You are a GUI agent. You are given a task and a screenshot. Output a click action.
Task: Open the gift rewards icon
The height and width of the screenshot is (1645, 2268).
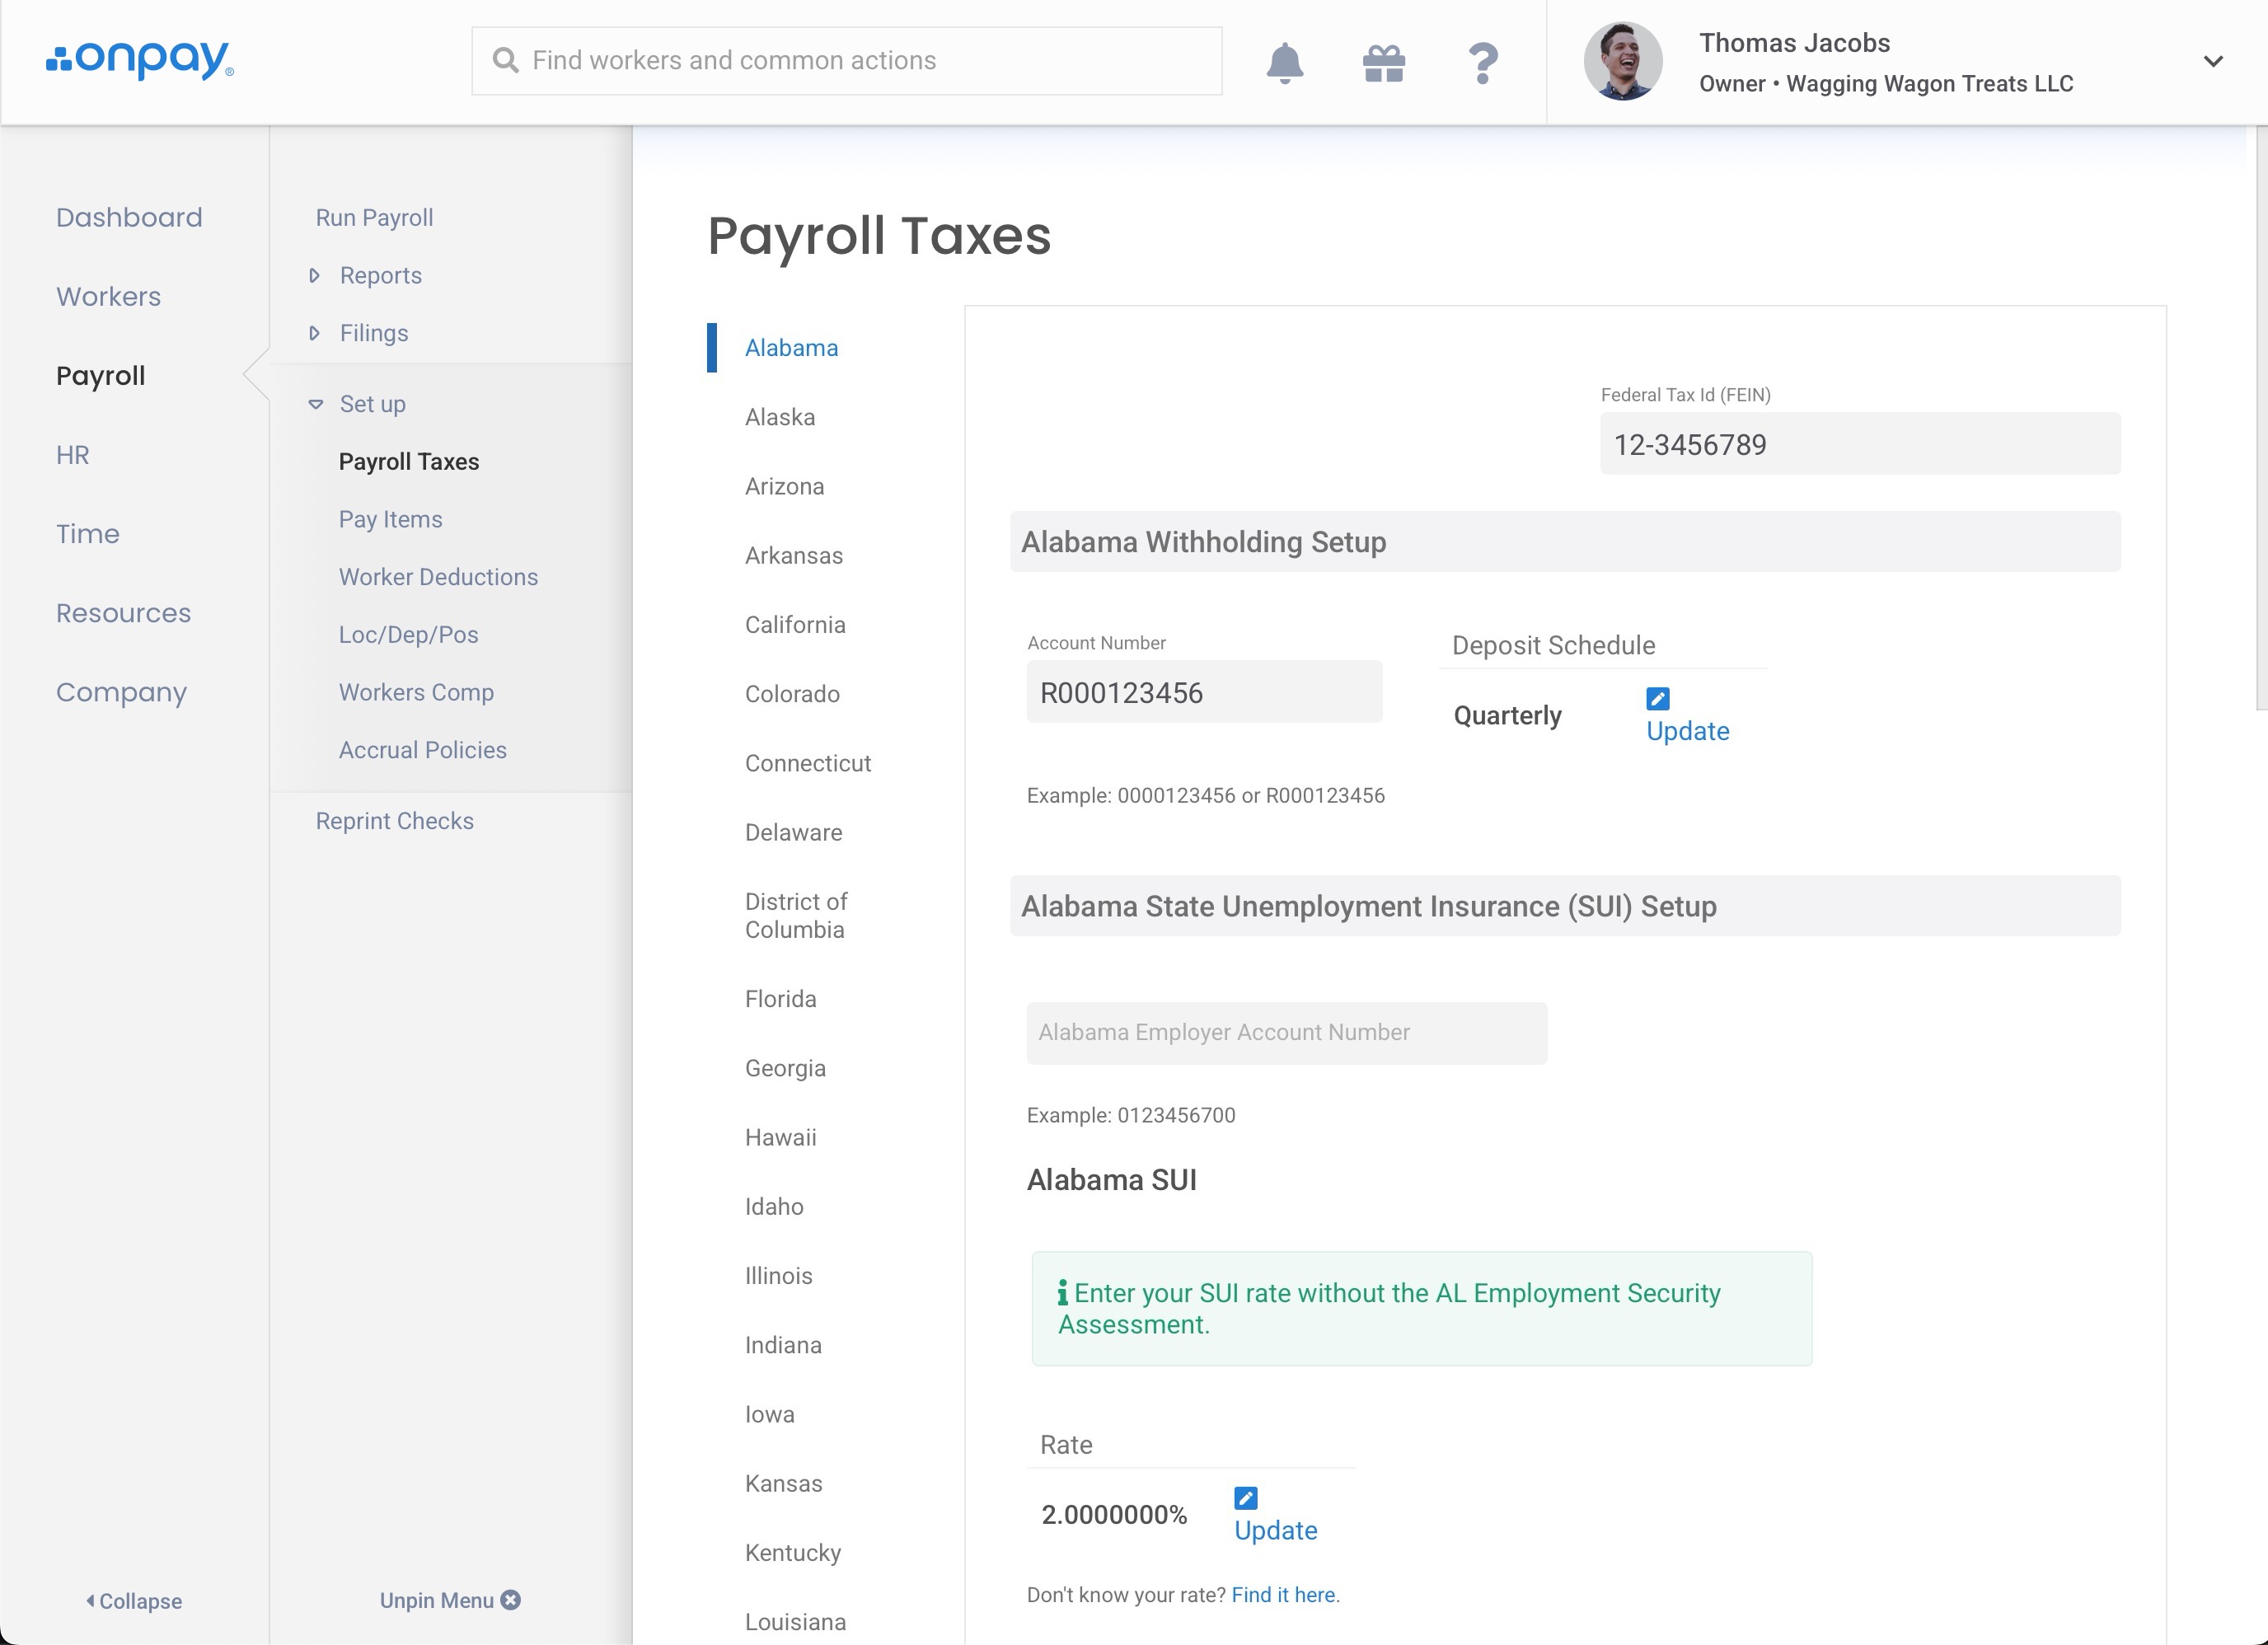pos(1383,63)
